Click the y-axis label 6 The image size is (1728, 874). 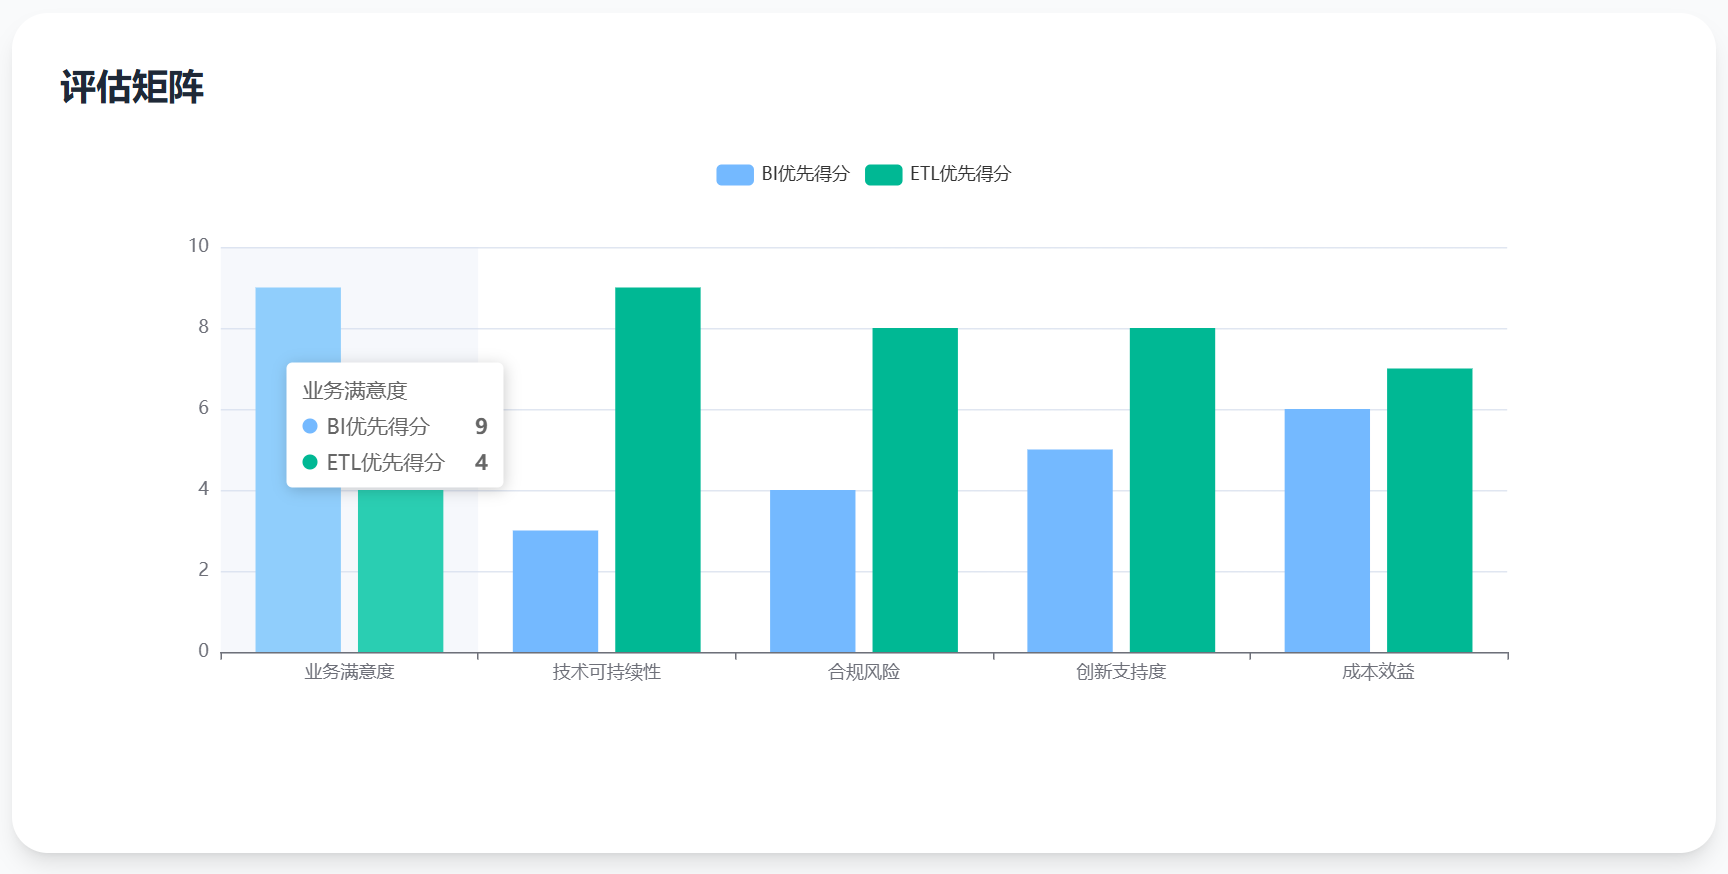(x=204, y=408)
